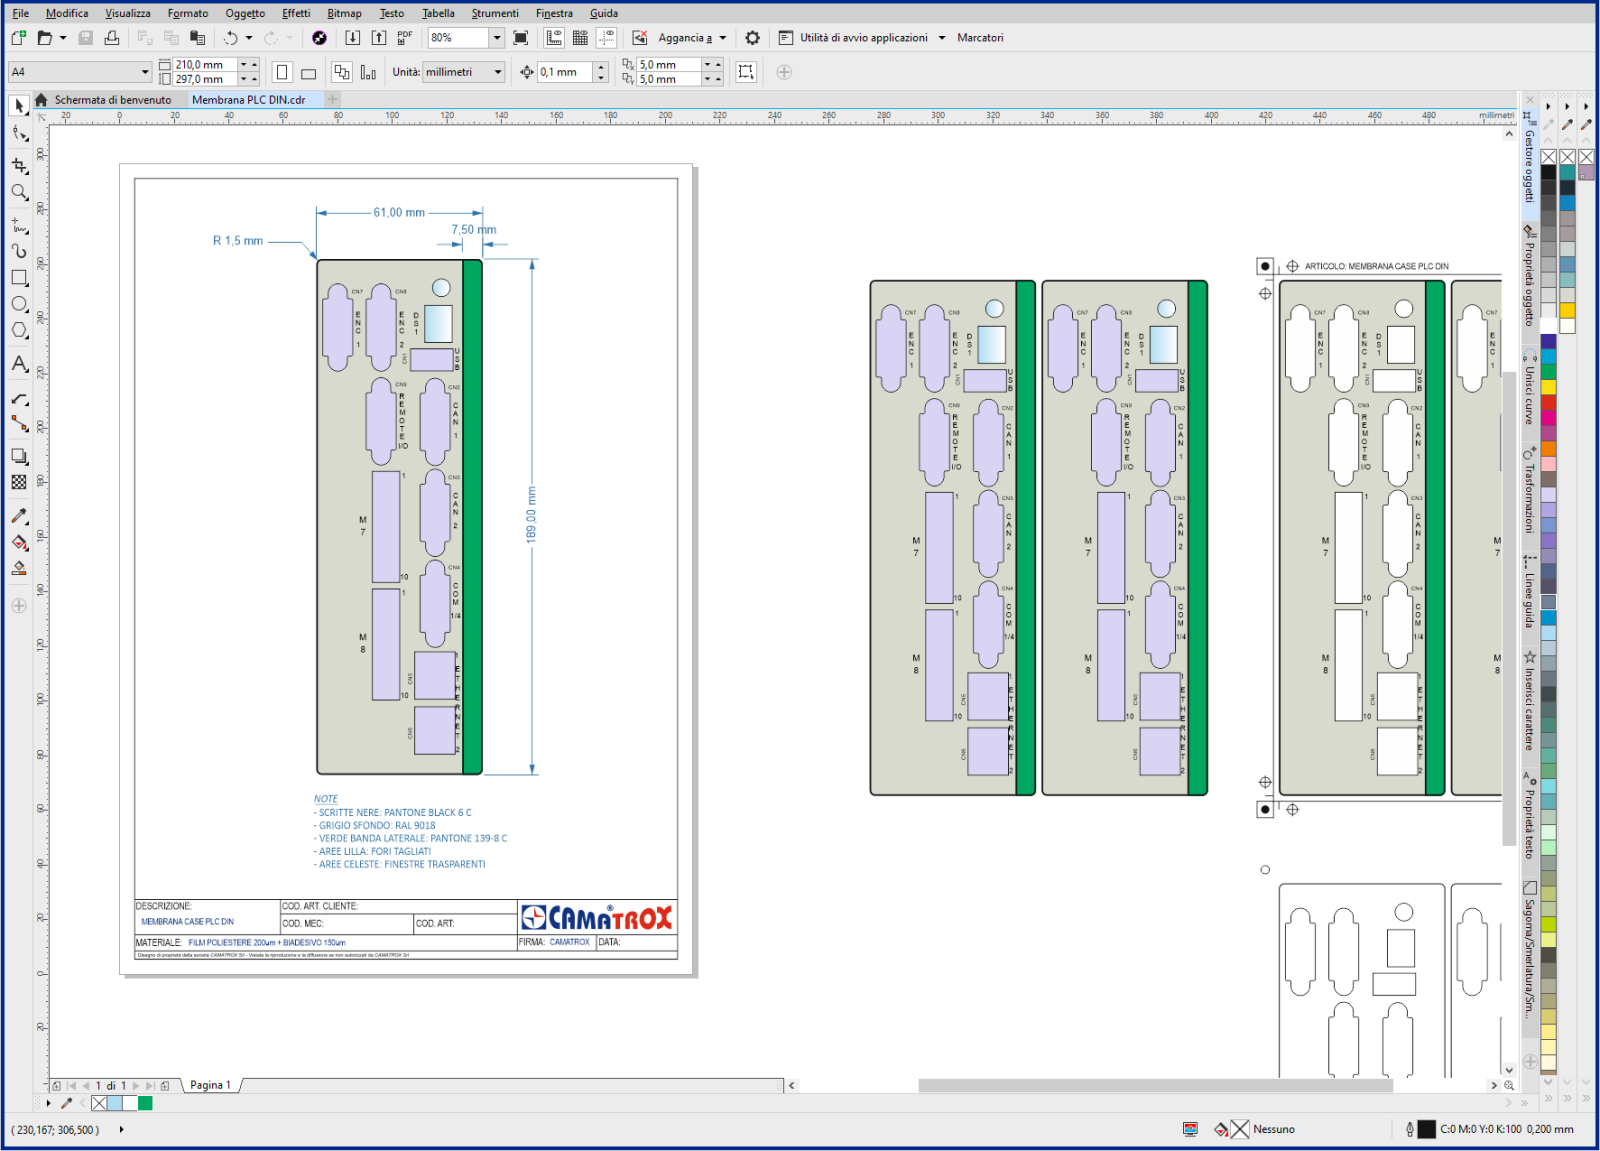Switch to Schermata di benvenuto tab
This screenshot has width=1600, height=1151.
coord(112,100)
